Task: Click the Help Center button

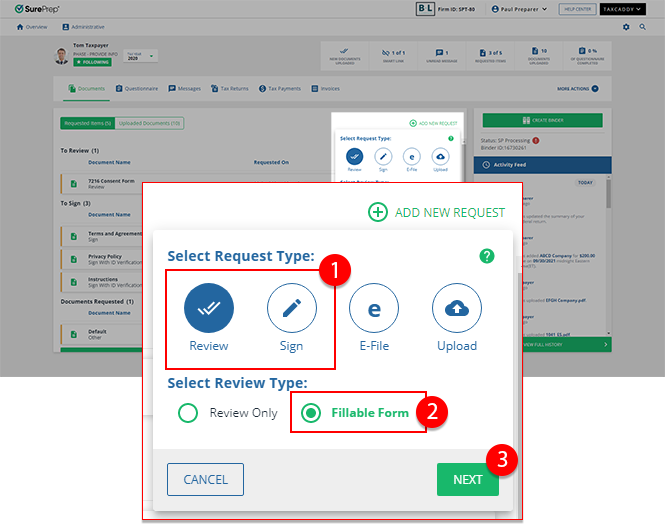Action: point(578,9)
